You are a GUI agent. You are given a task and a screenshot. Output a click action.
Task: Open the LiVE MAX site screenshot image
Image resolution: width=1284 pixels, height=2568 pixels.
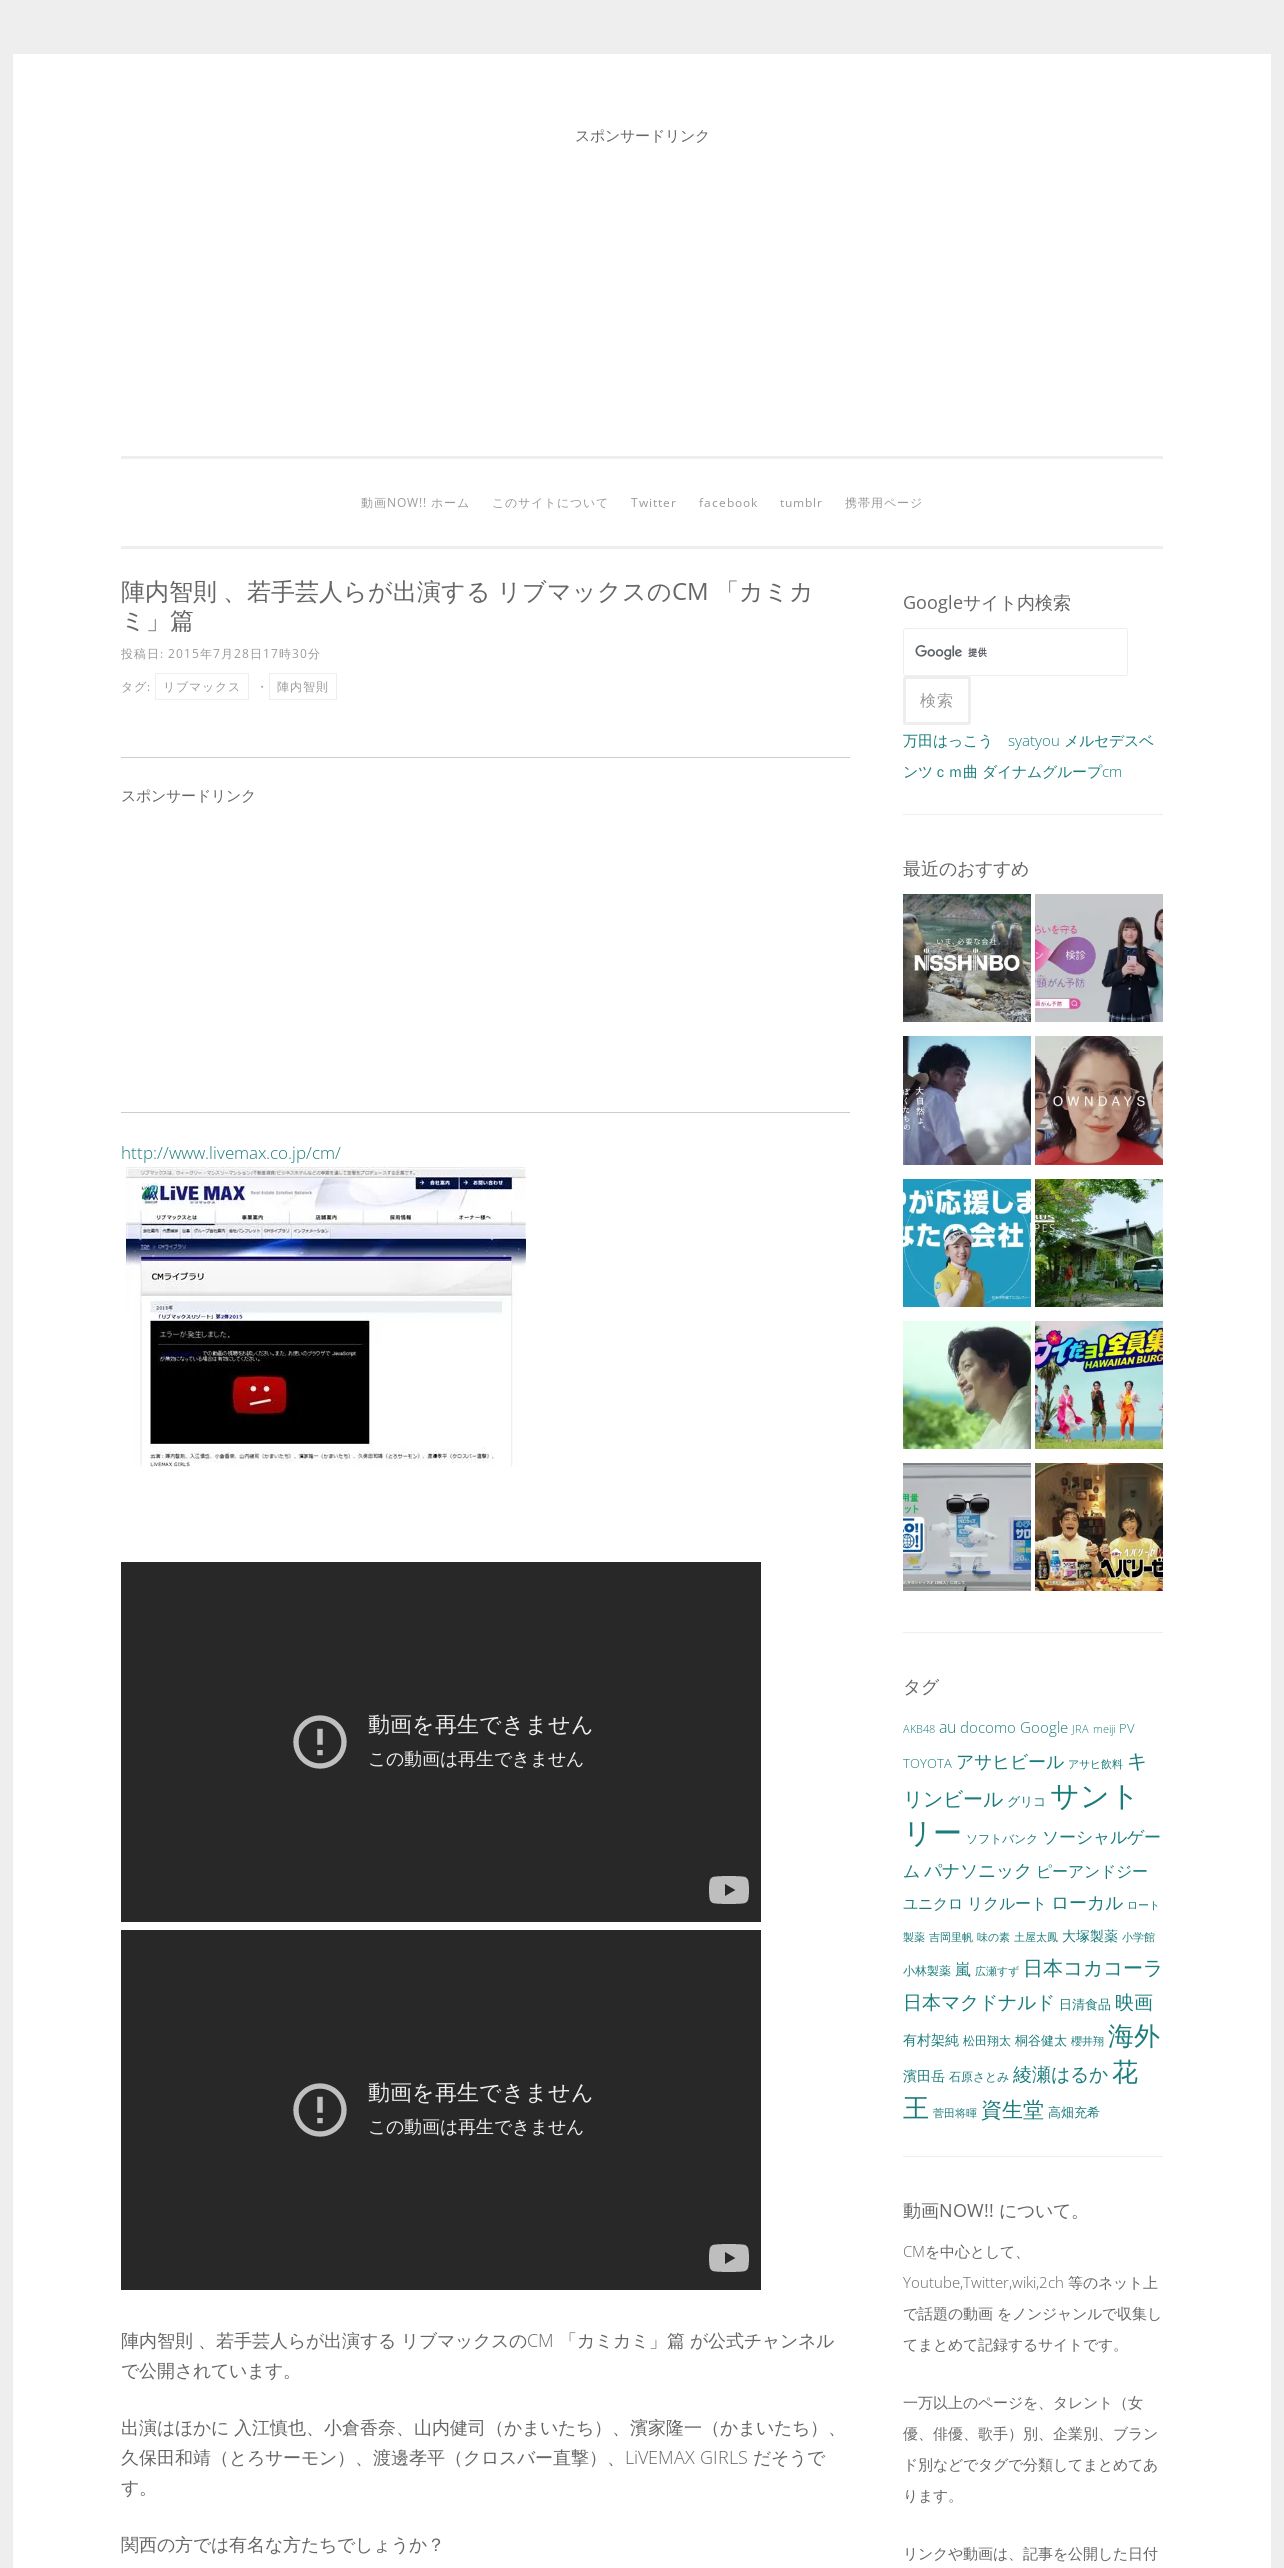(x=326, y=1316)
